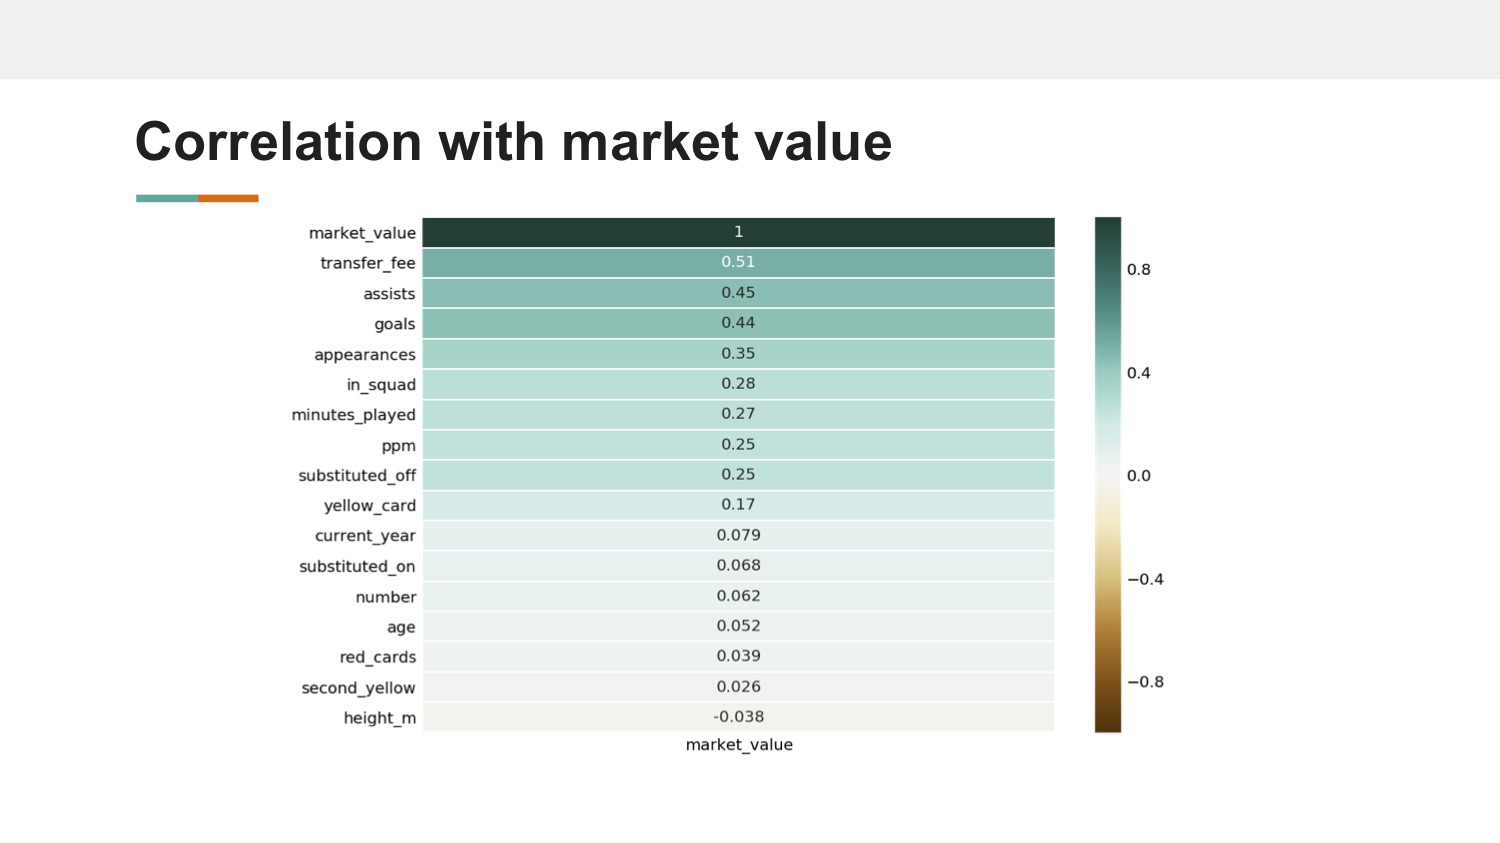
Task: Click the ppm row label
Action: click(398, 446)
